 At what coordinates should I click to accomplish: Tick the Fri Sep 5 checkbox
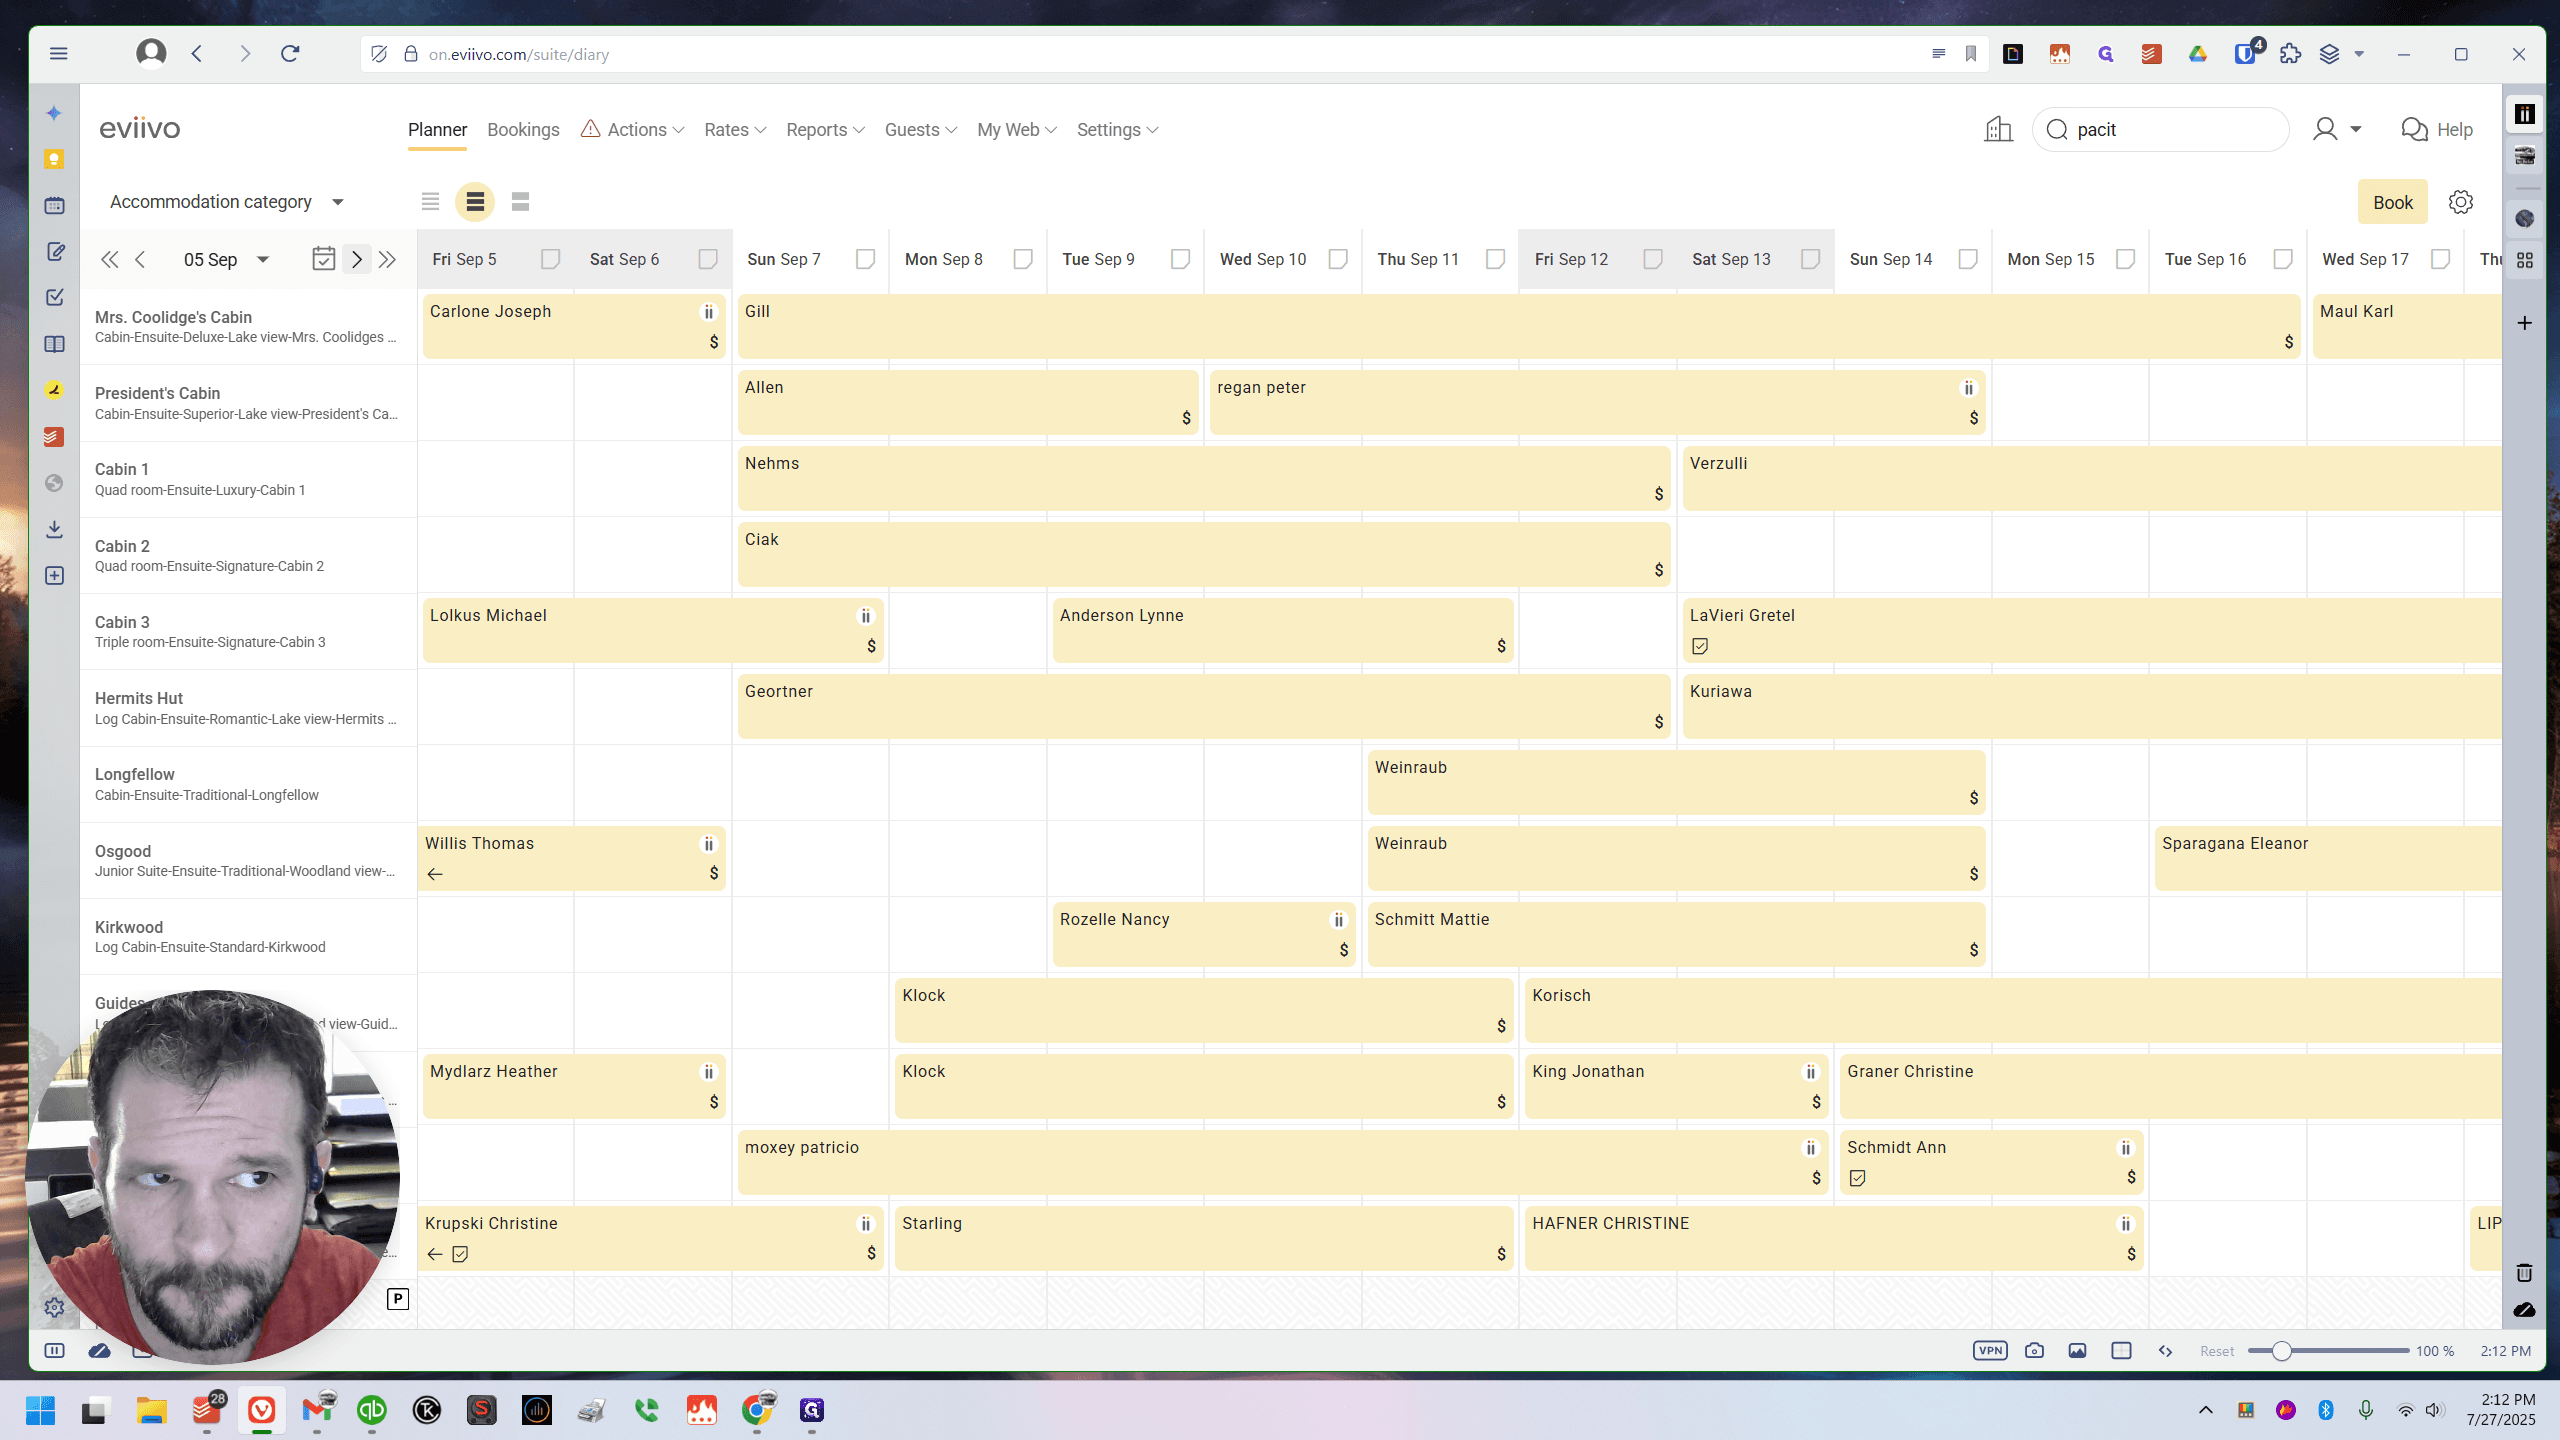coord(550,259)
